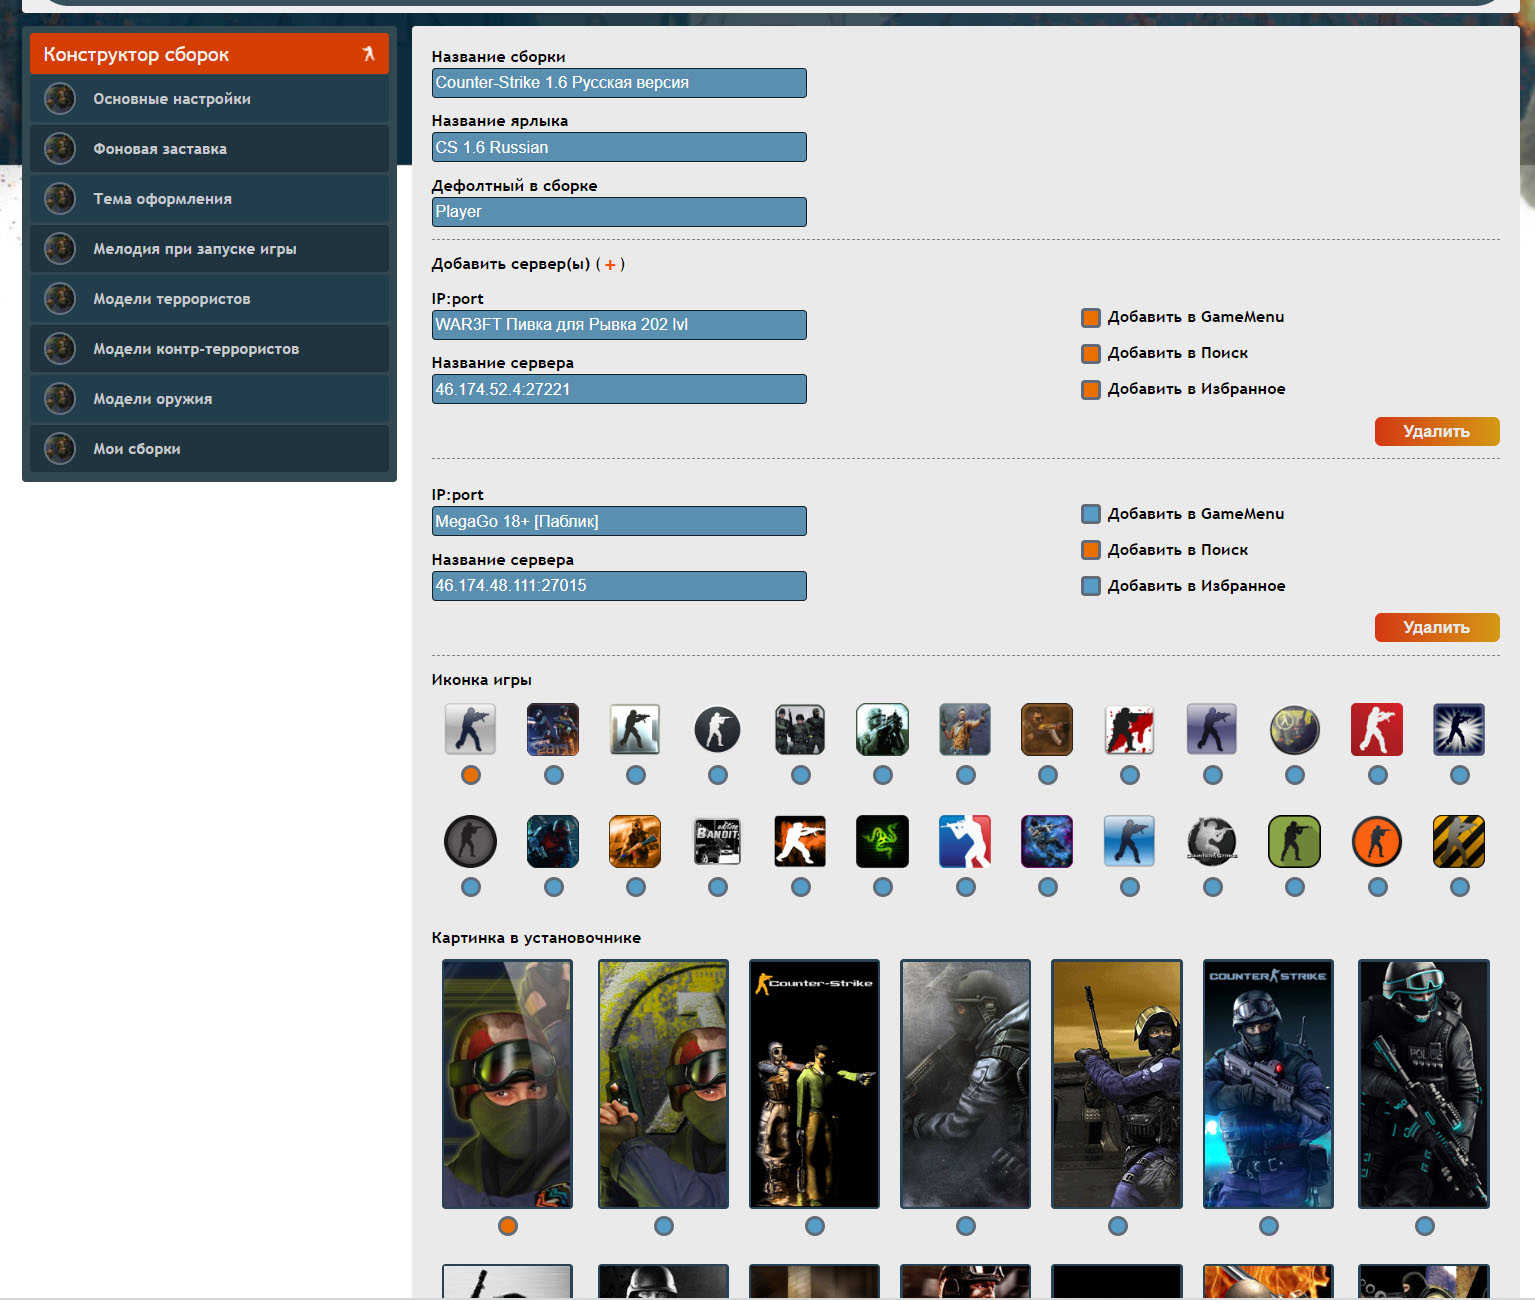Image resolution: width=1535 pixels, height=1300 pixels.
Task: Select radio button under dark gray circle icon
Action: [471, 887]
